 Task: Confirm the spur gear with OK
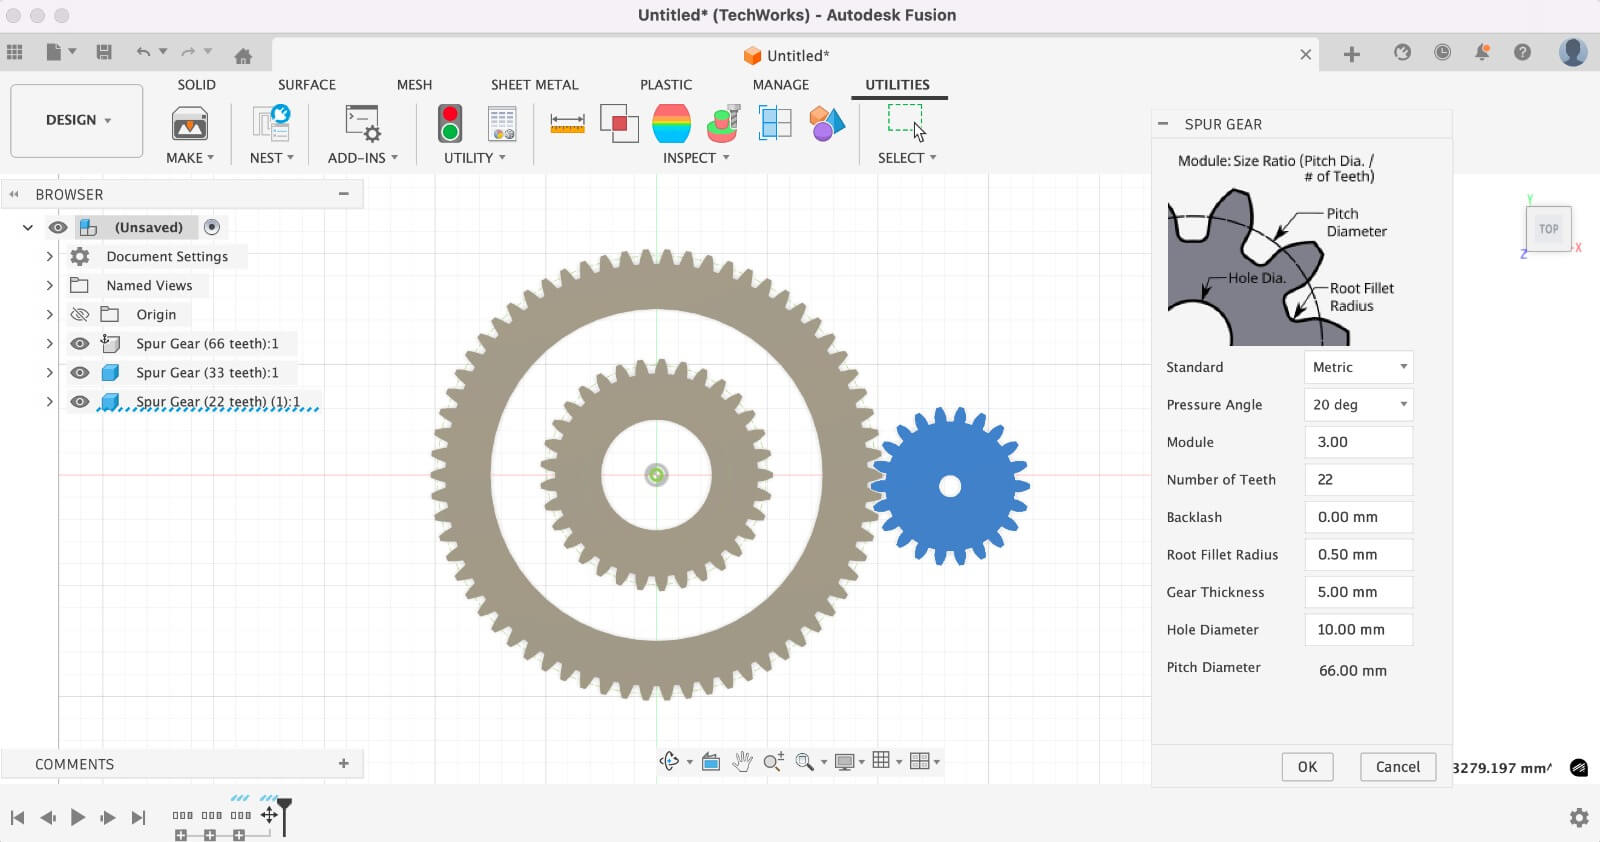[x=1307, y=767]
